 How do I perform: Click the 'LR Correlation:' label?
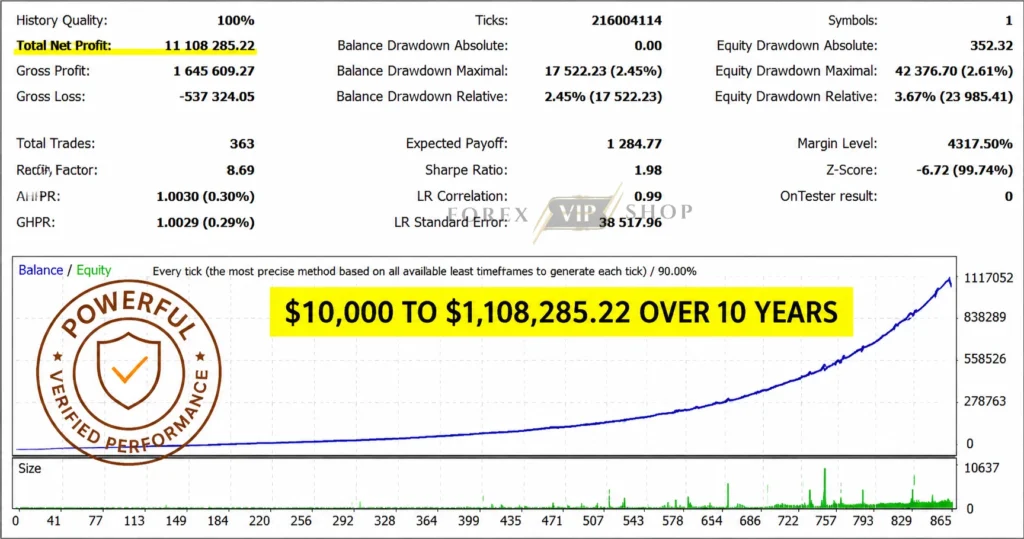click(462, 196)
